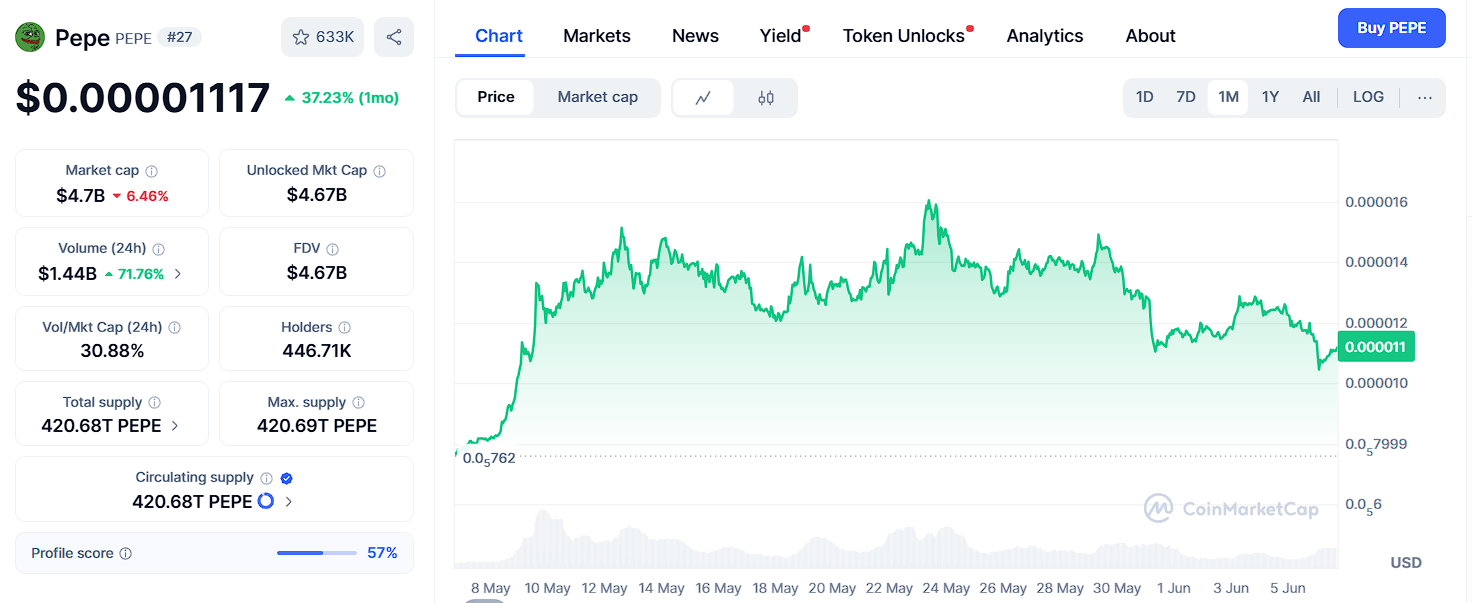Show info icon for Circulating supply
Screen dimensions: 1472x603
click(266, 478)
